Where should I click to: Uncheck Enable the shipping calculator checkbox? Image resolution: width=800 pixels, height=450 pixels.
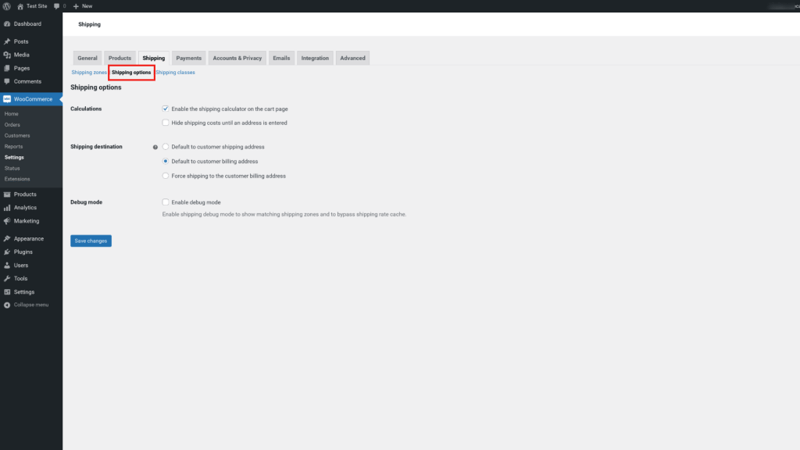(x=165, y=109)
